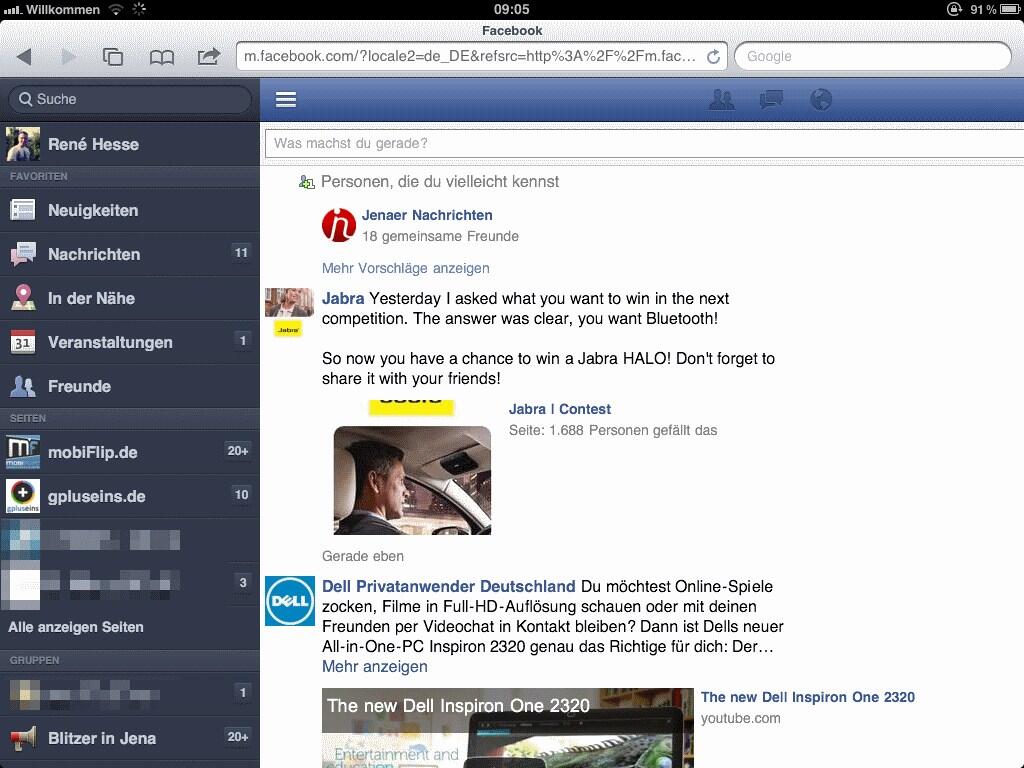Open Jenaer Nachrichten suggestion link
The image size is (1024, 768).
(x=427, y=215)
